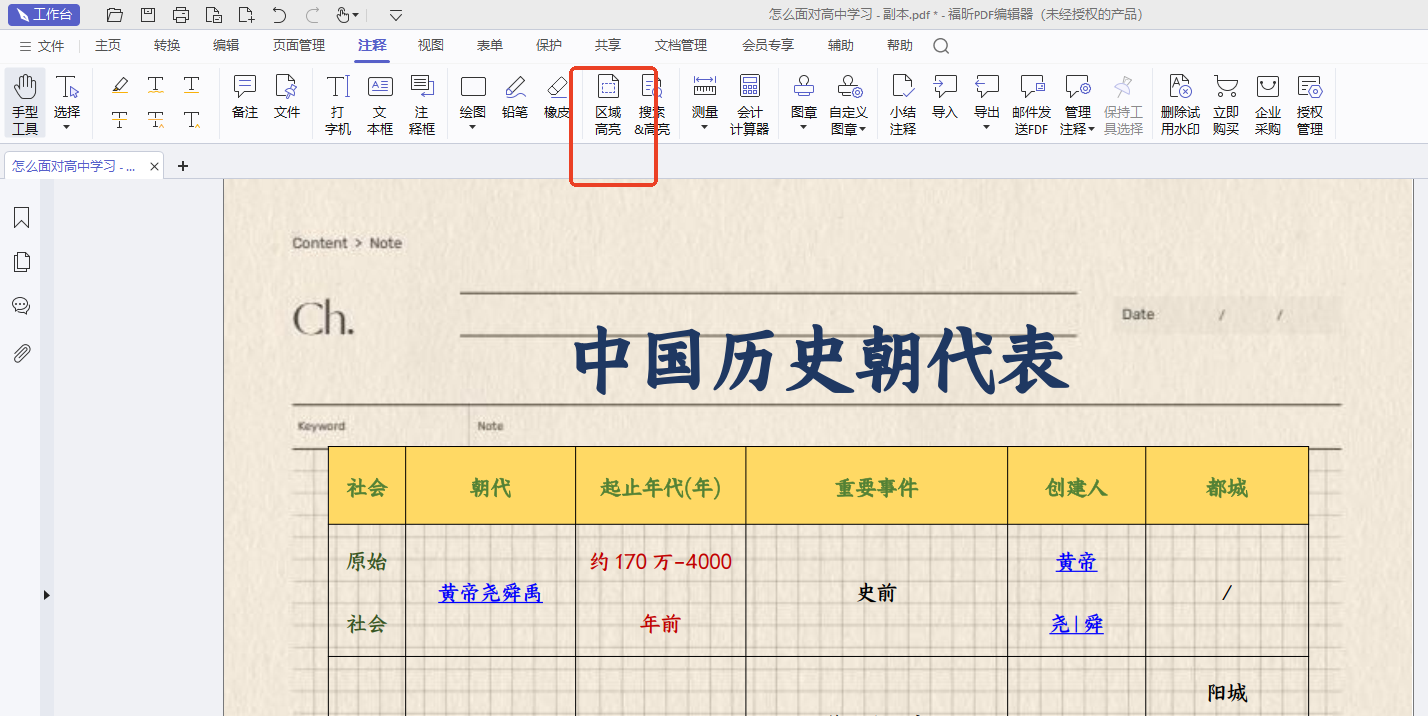The image size is (1428, 716).
Task: Expand the collapsed left navigation panel arrow
Action: (x=46, y=595)
